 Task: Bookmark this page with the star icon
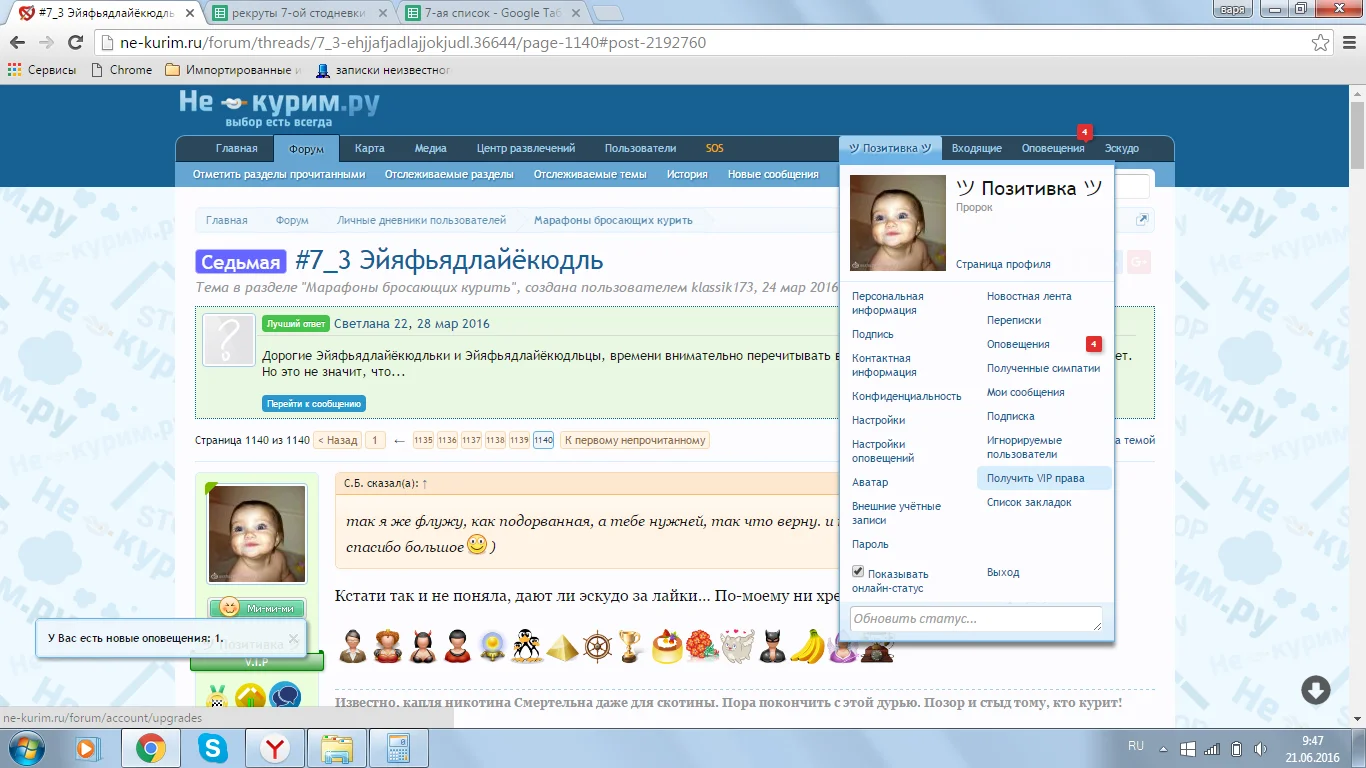[1320, 43]
